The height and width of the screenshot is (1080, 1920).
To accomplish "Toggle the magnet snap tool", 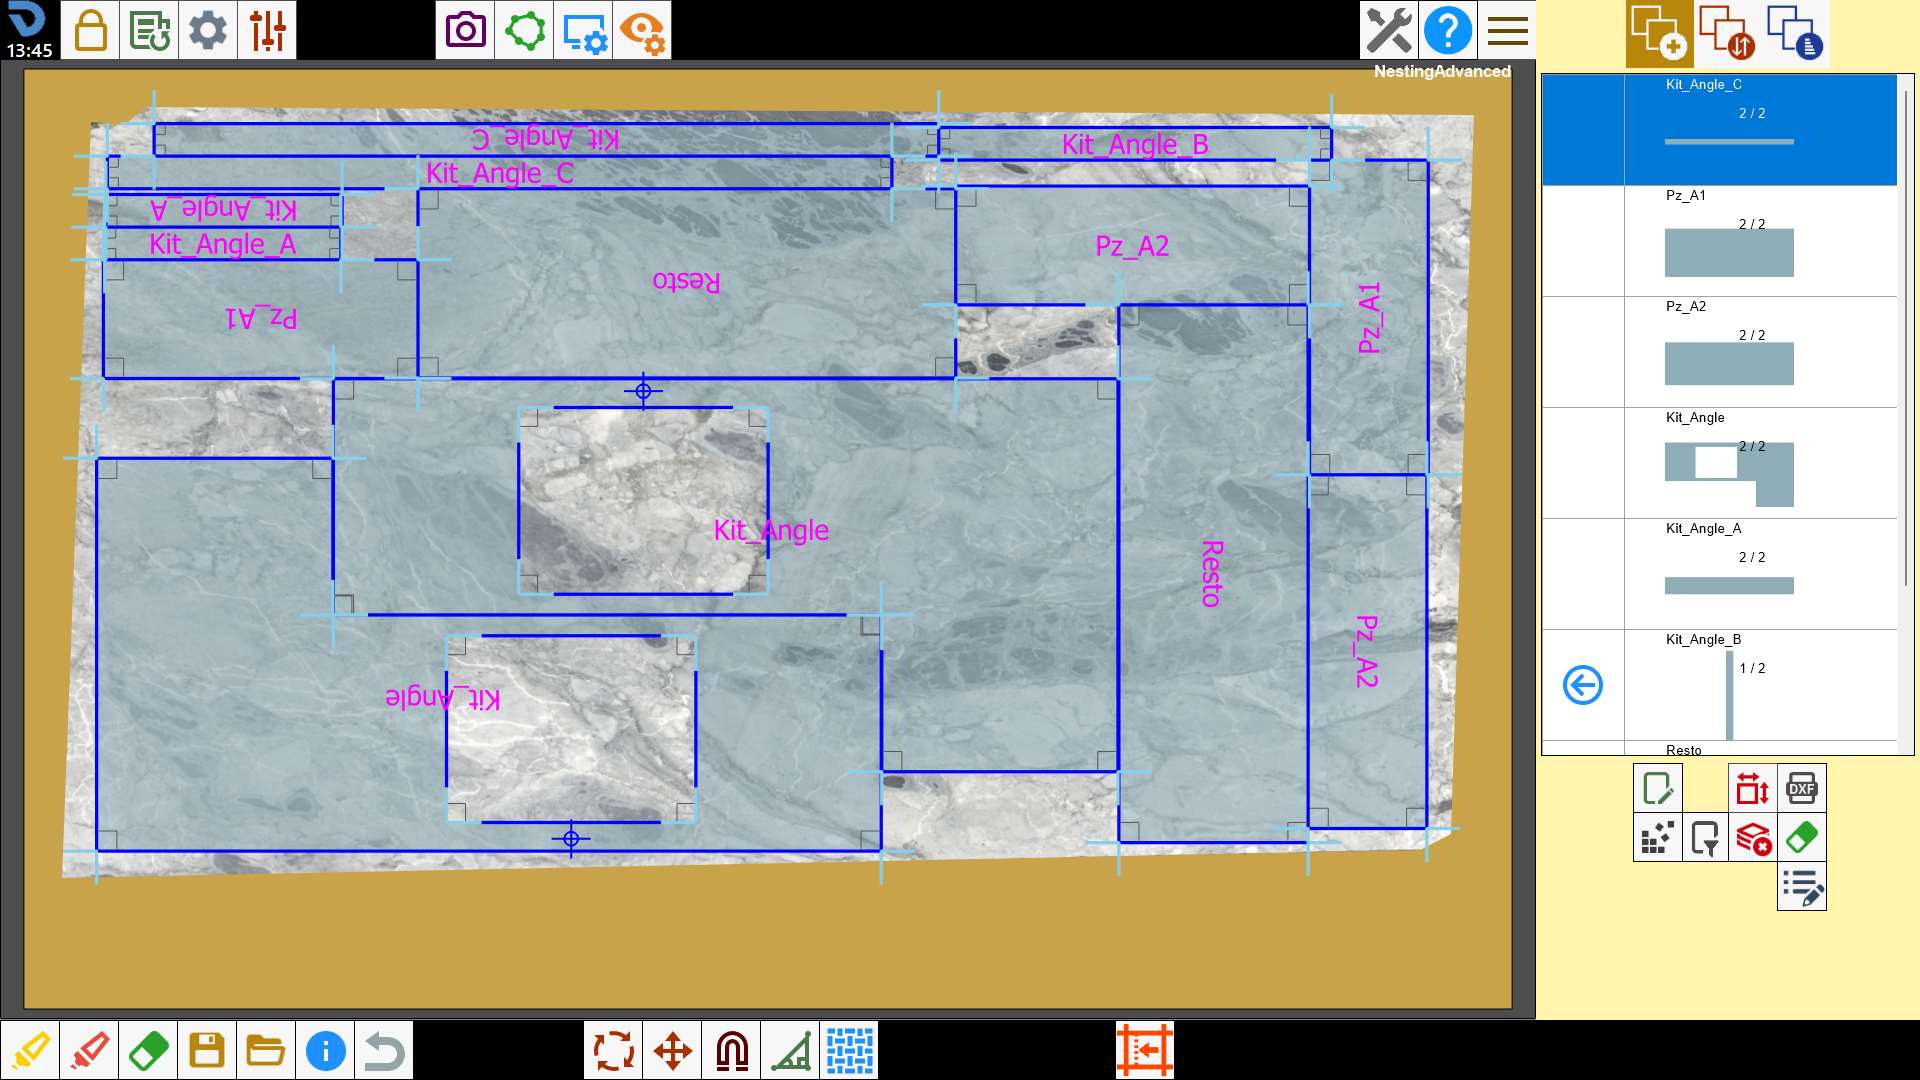I will point(731,1050).
